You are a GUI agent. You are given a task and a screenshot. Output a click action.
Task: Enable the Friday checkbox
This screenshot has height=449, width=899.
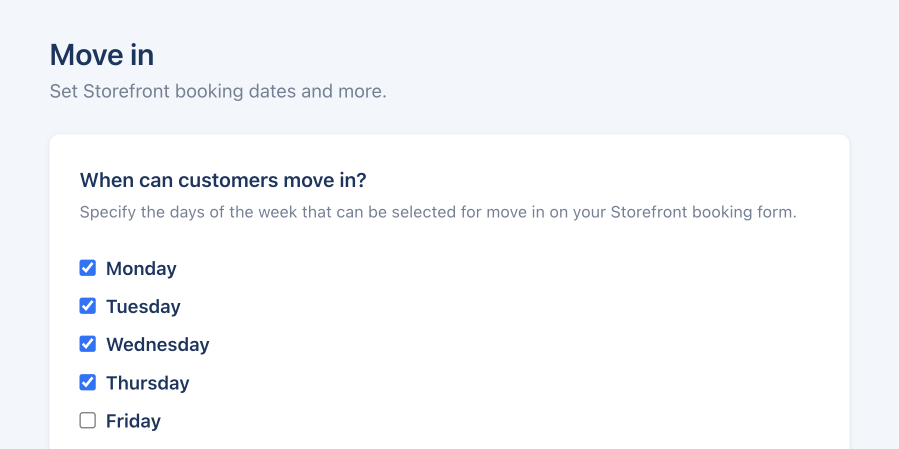coord(87,421)
